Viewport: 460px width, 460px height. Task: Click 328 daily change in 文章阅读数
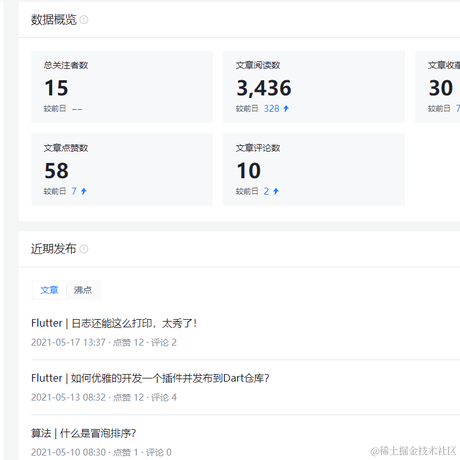(272, 109)
